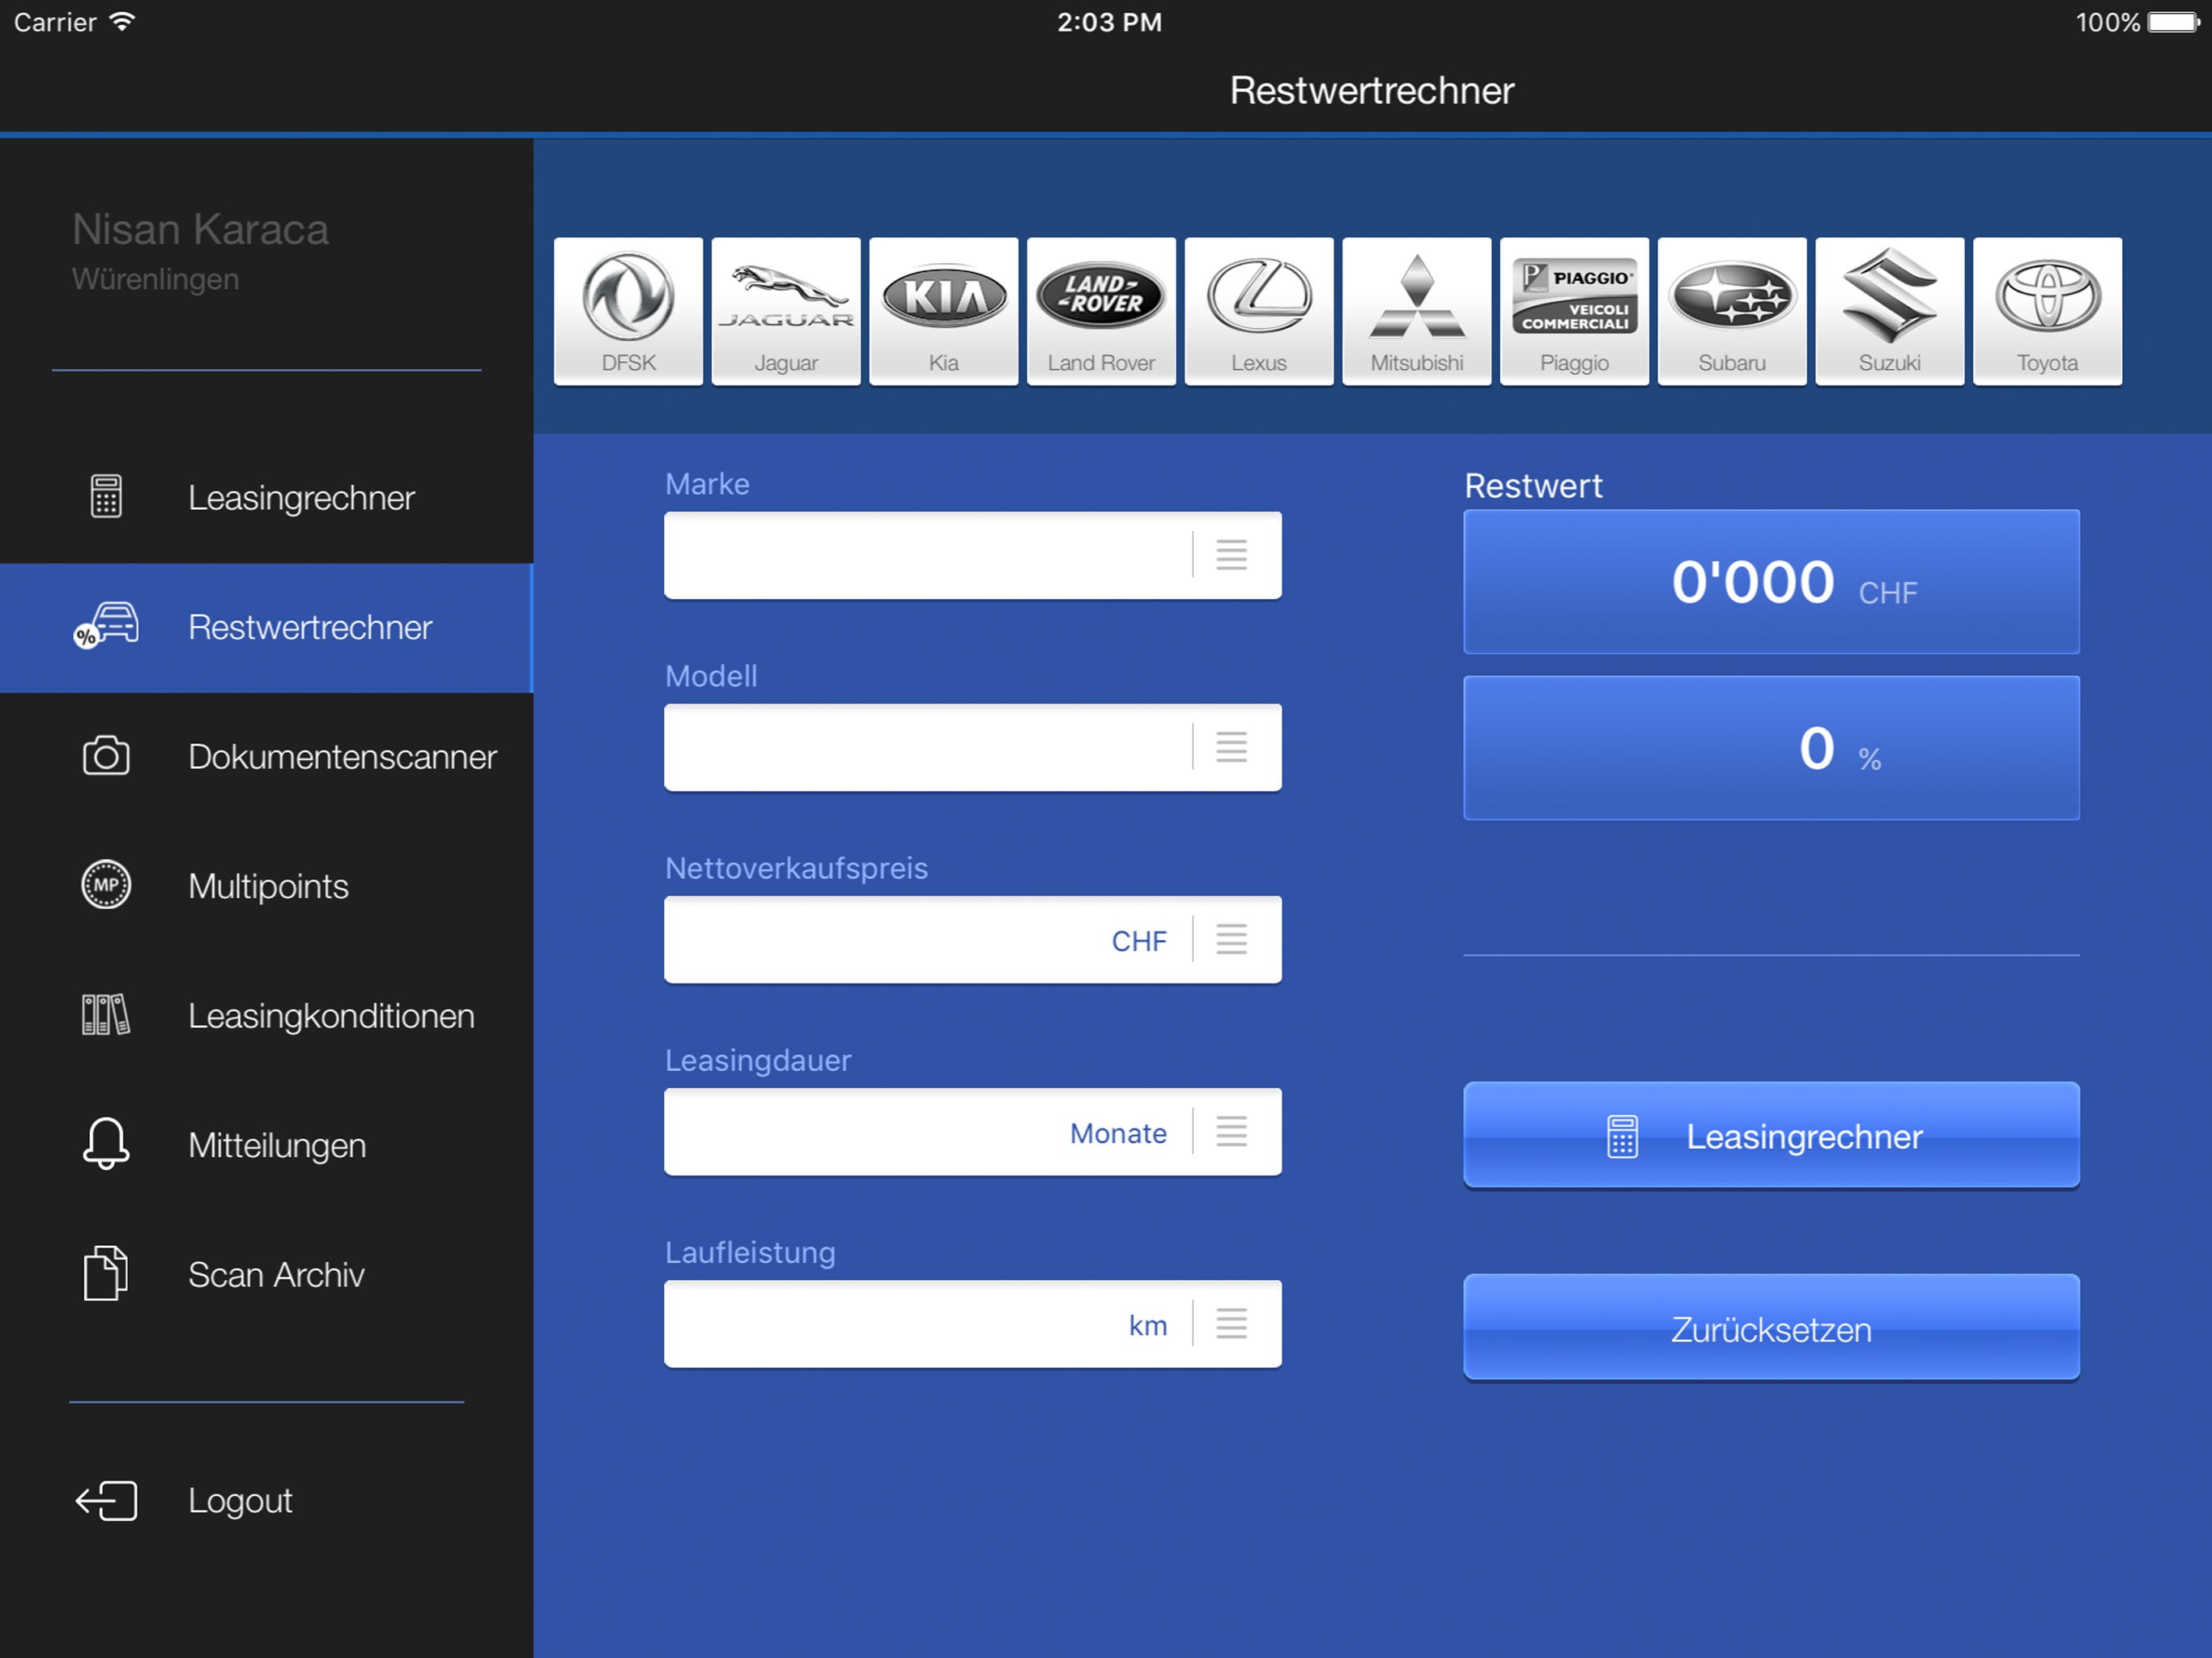The image size is (2212, 1658).
Task: Click the bell icon for Mitteilungen
Action: 106,1144
